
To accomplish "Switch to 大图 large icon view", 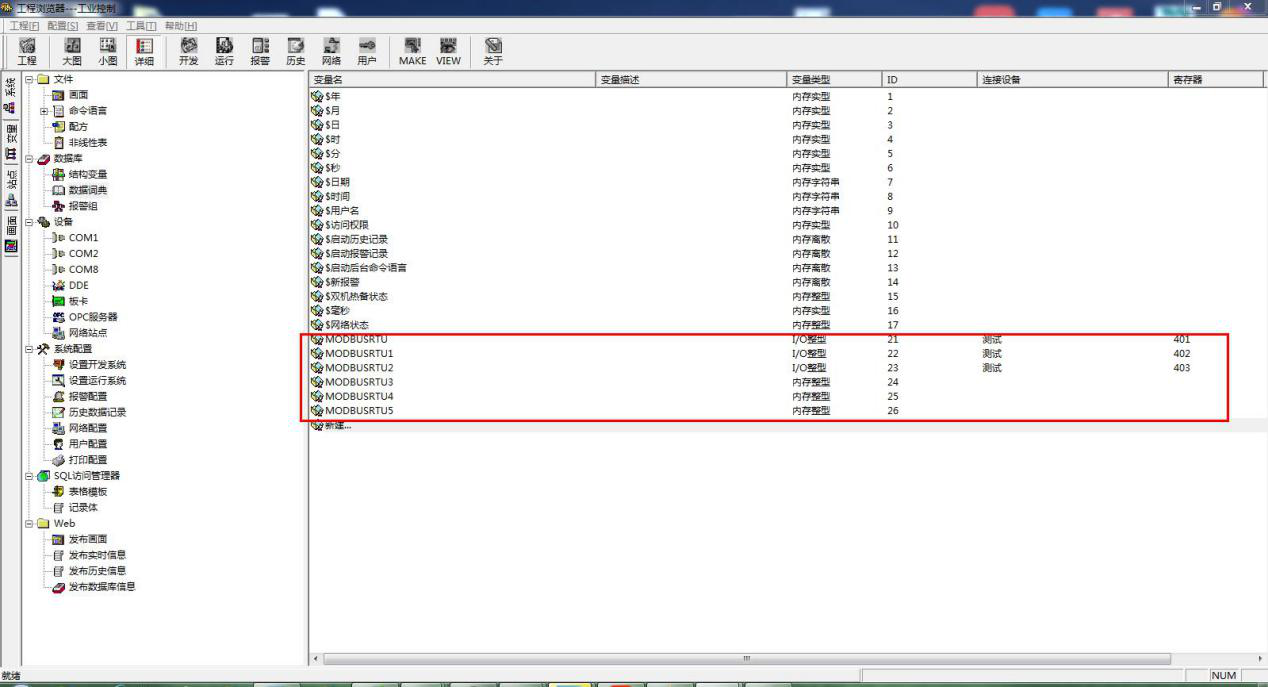I will pos(72,51).
